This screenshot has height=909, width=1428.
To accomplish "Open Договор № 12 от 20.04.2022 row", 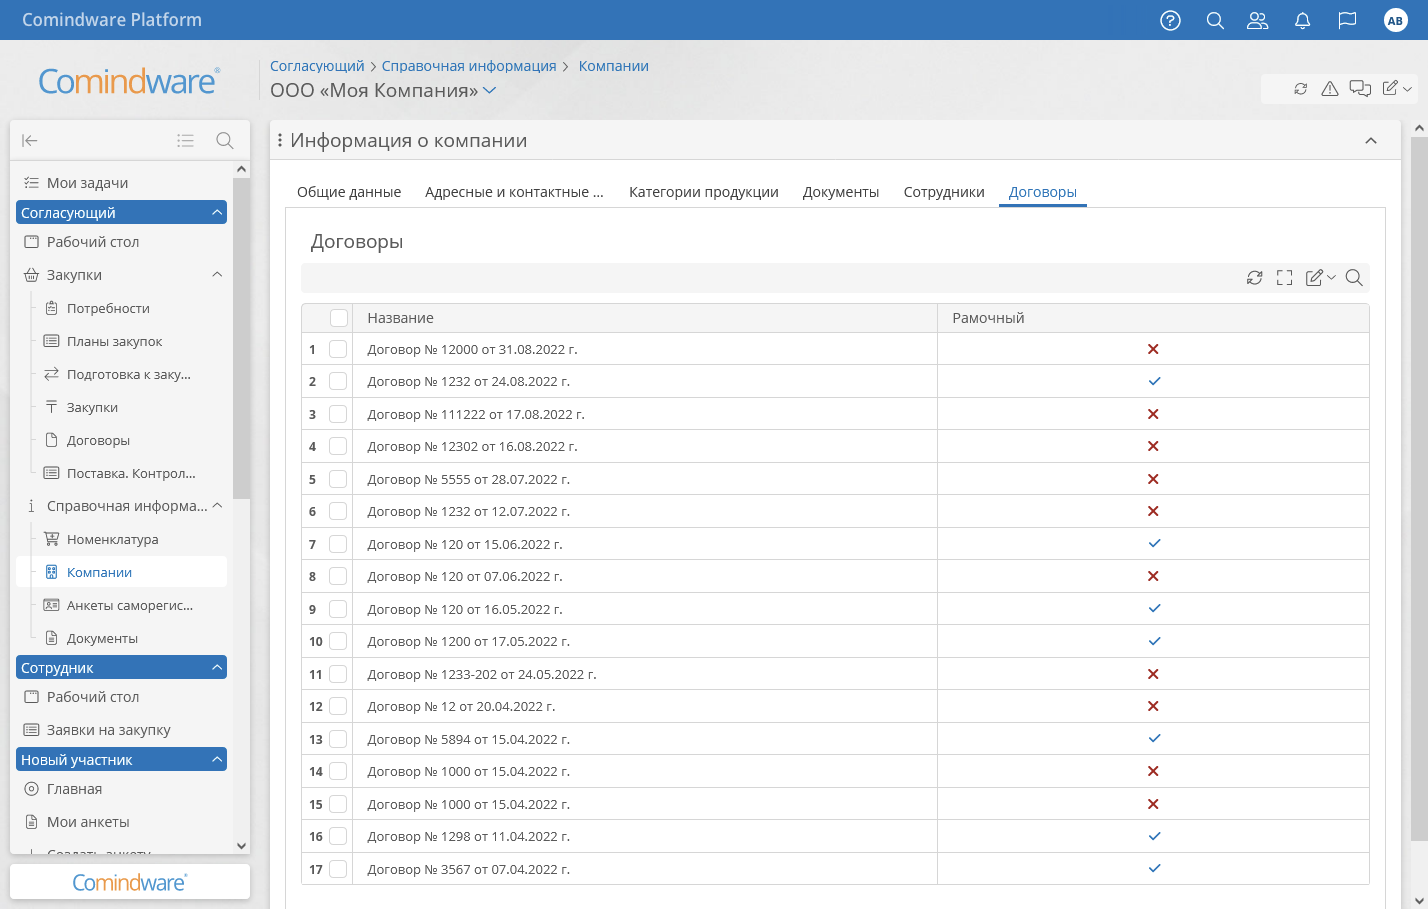I will (x=461, y=706).
